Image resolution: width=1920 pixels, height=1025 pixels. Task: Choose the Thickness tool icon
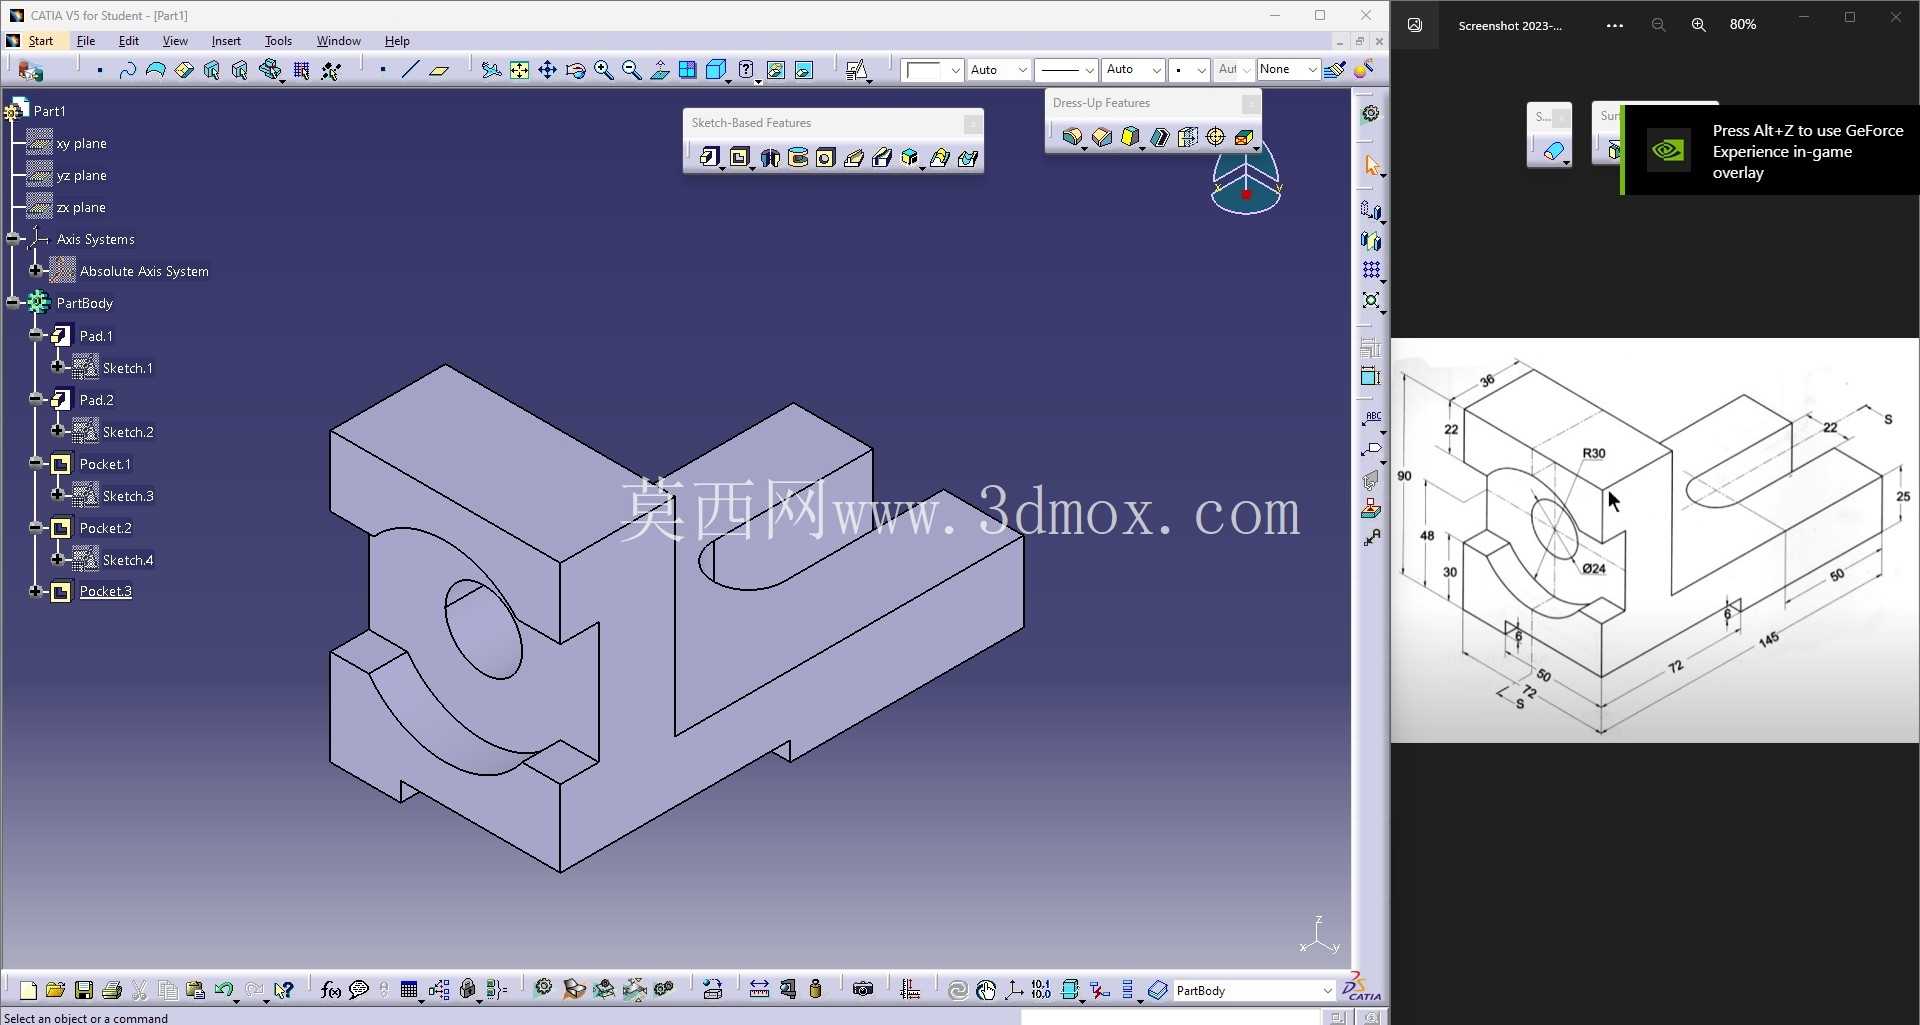pos(1187,137)
